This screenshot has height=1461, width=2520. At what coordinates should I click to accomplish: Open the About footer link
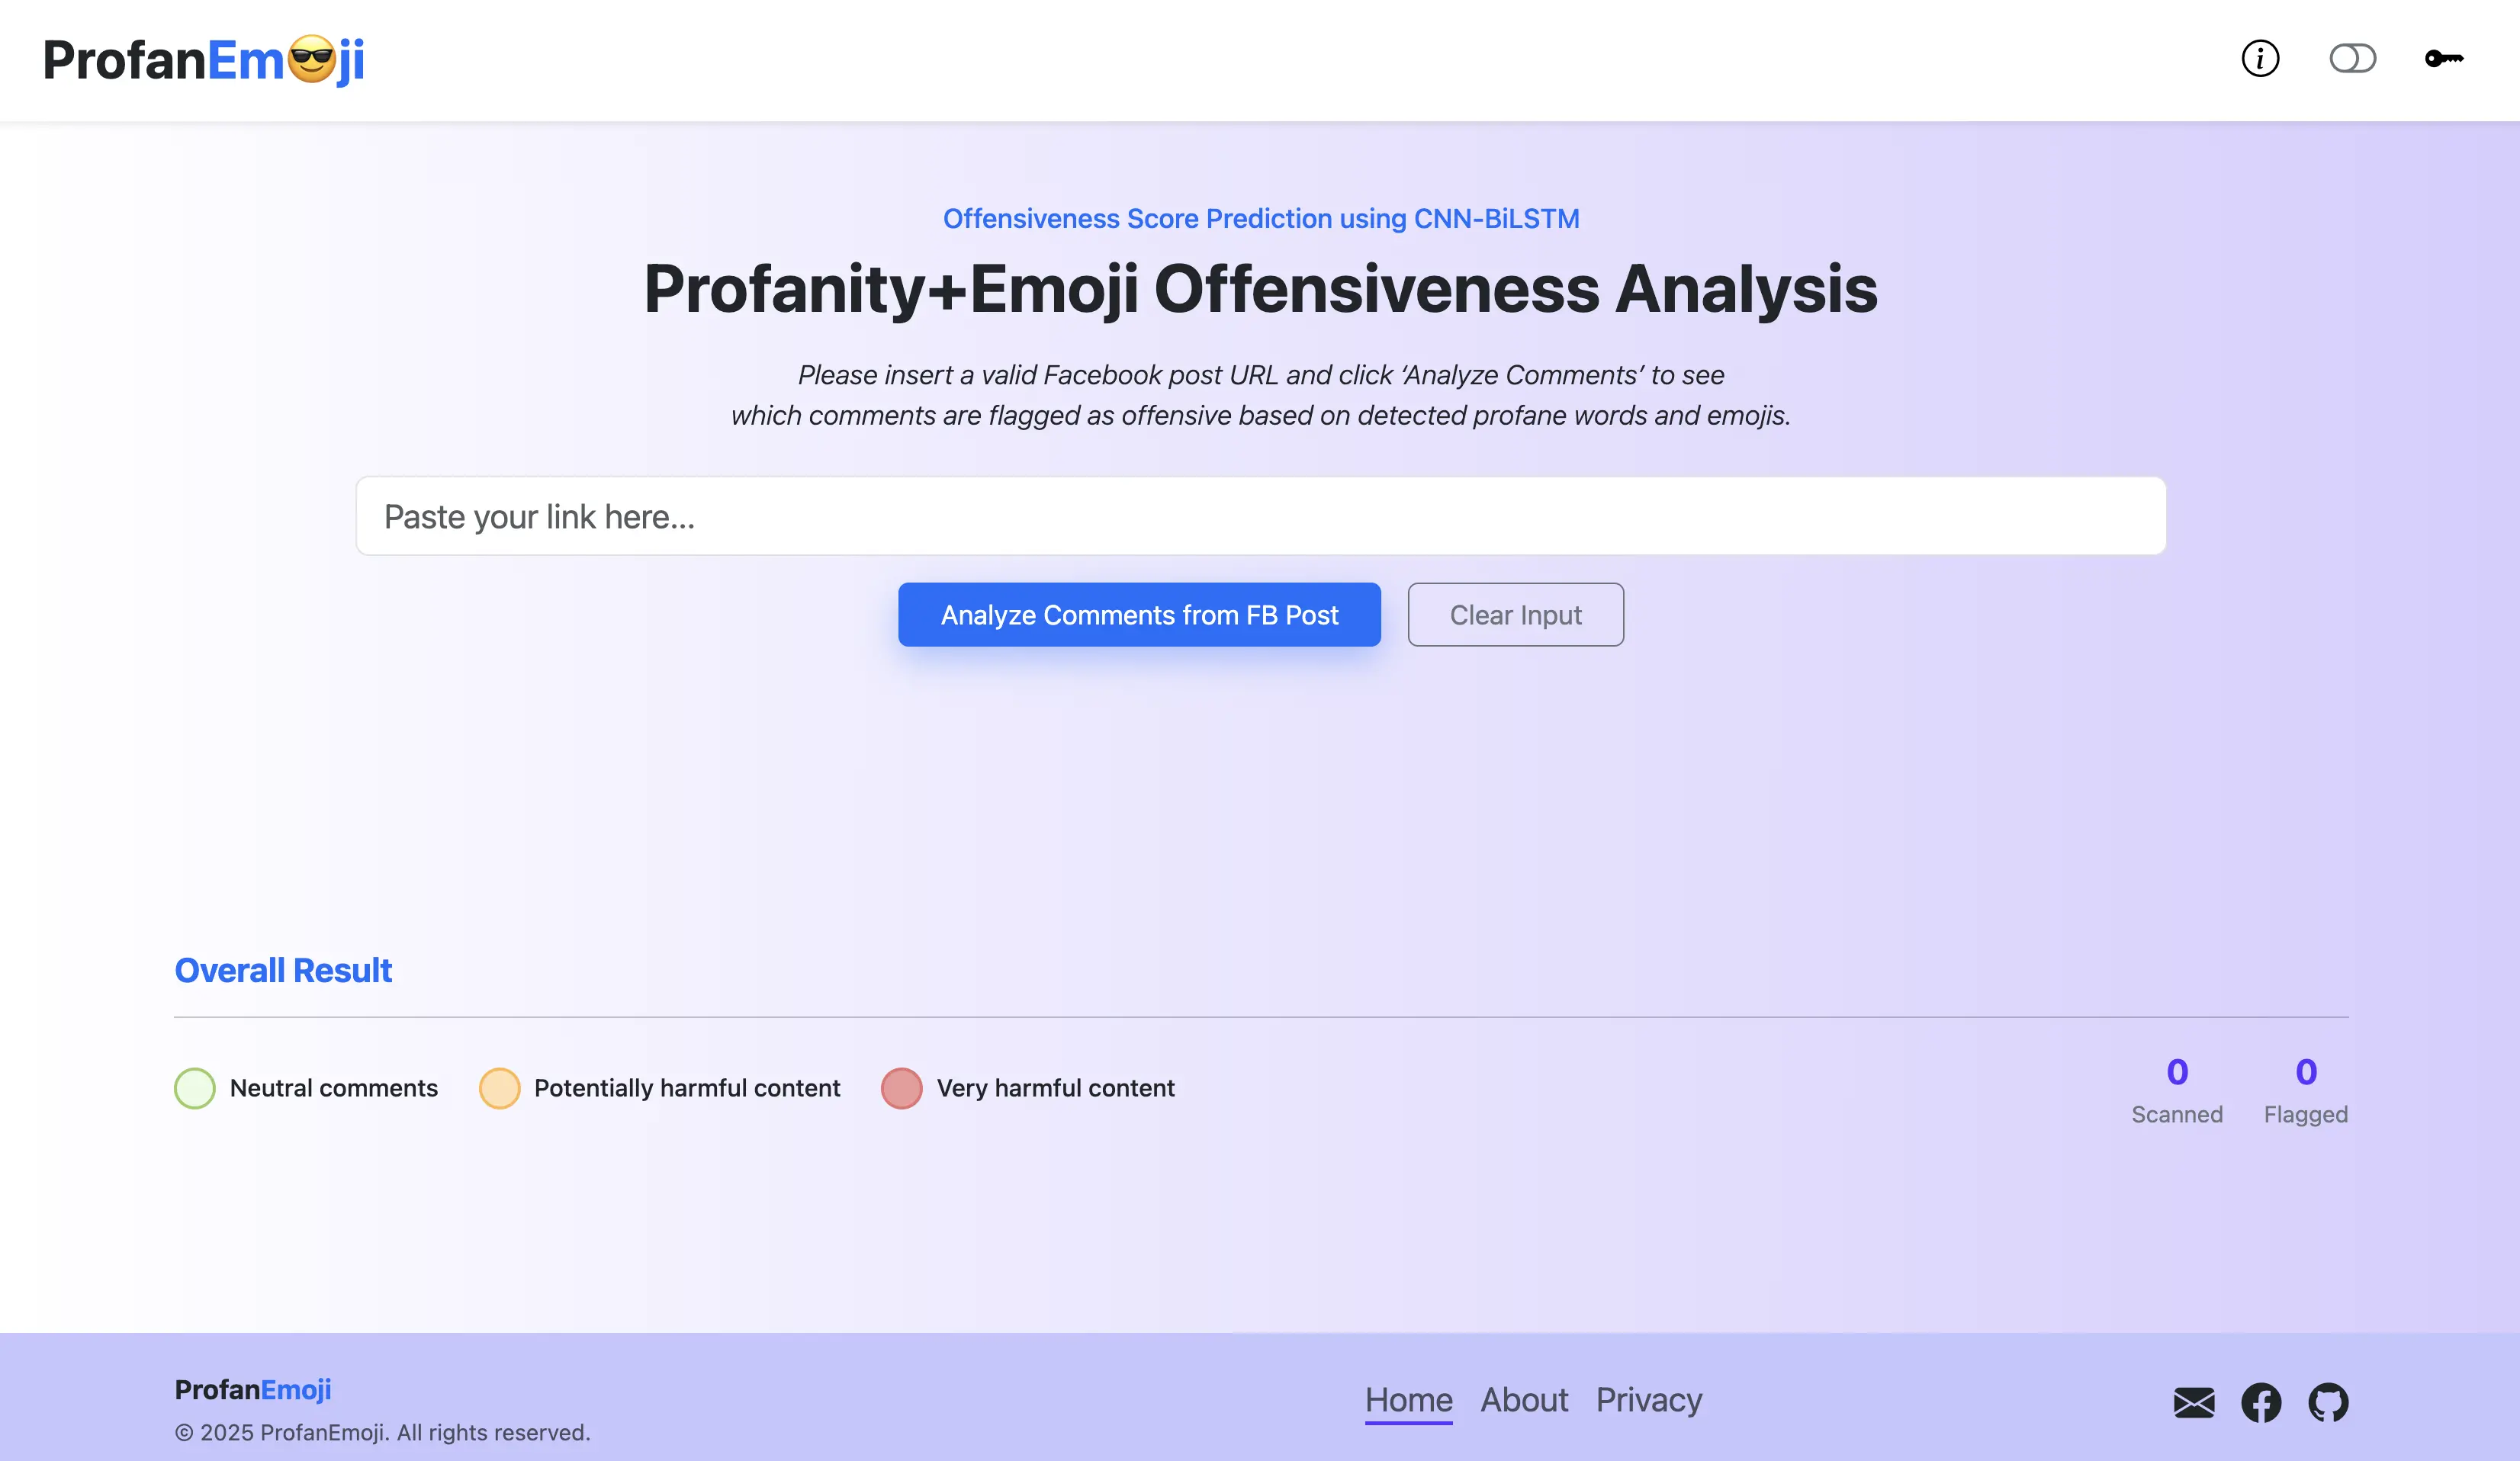click(x=1524, y=1400)
